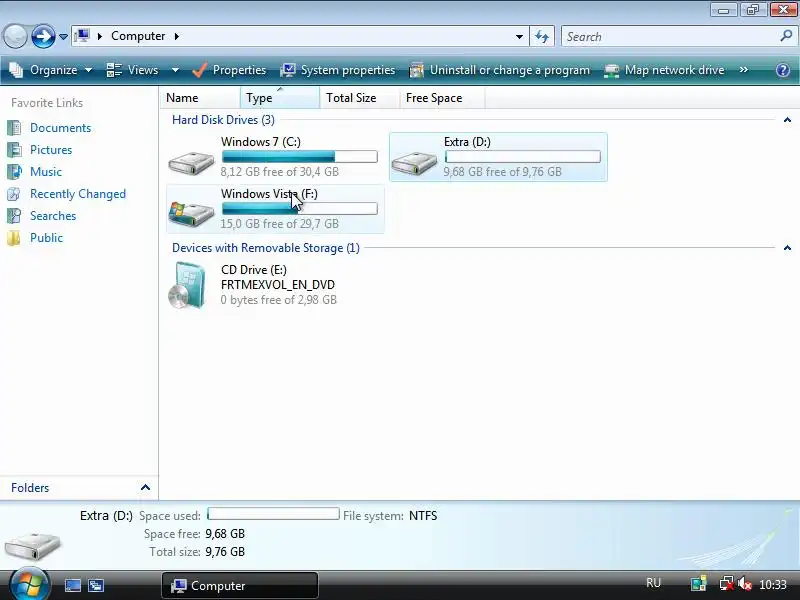Click the Documents icon in Favorite Links
The image size is (800, 600).
point(14,128)
